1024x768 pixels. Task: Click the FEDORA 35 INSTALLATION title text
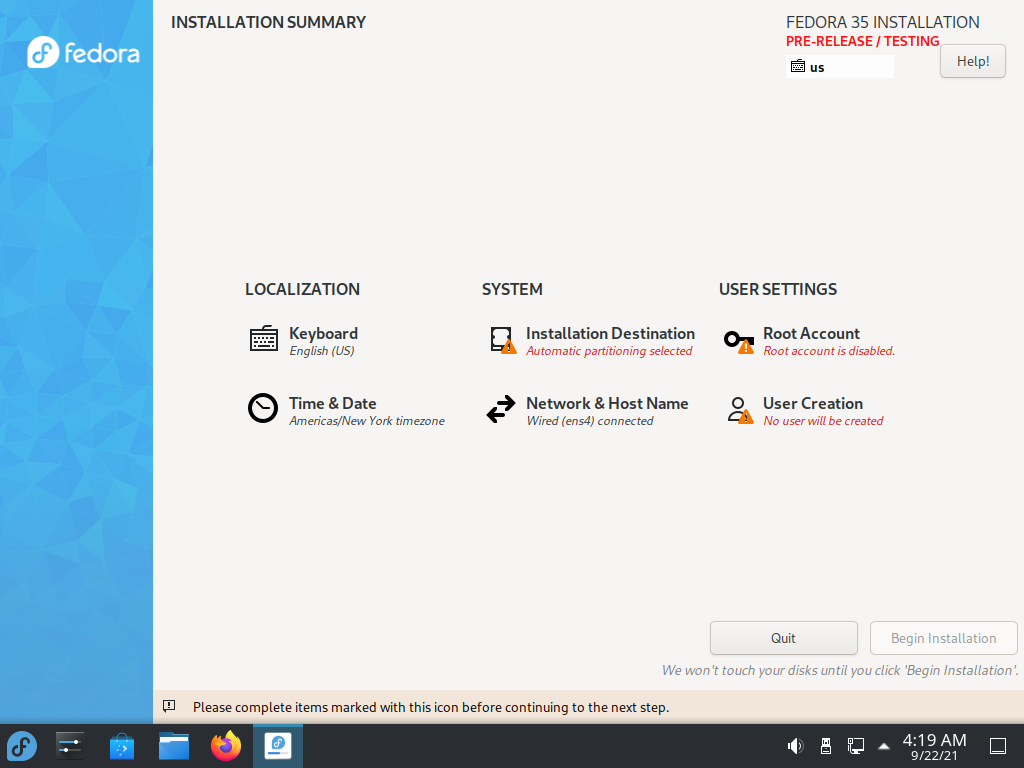[x=882, y=22]
